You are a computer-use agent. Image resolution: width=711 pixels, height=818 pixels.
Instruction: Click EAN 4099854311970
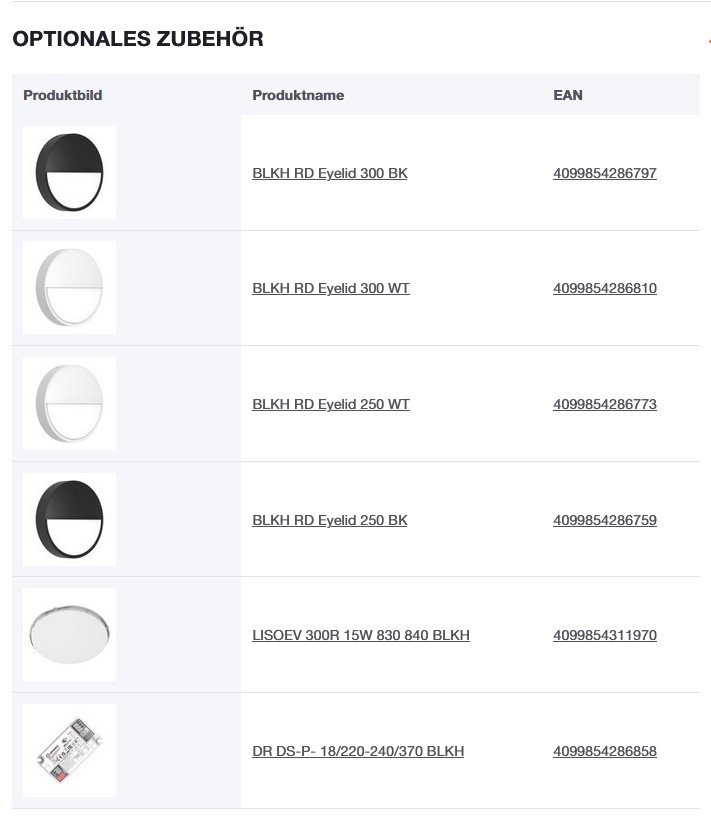point(605,635)
